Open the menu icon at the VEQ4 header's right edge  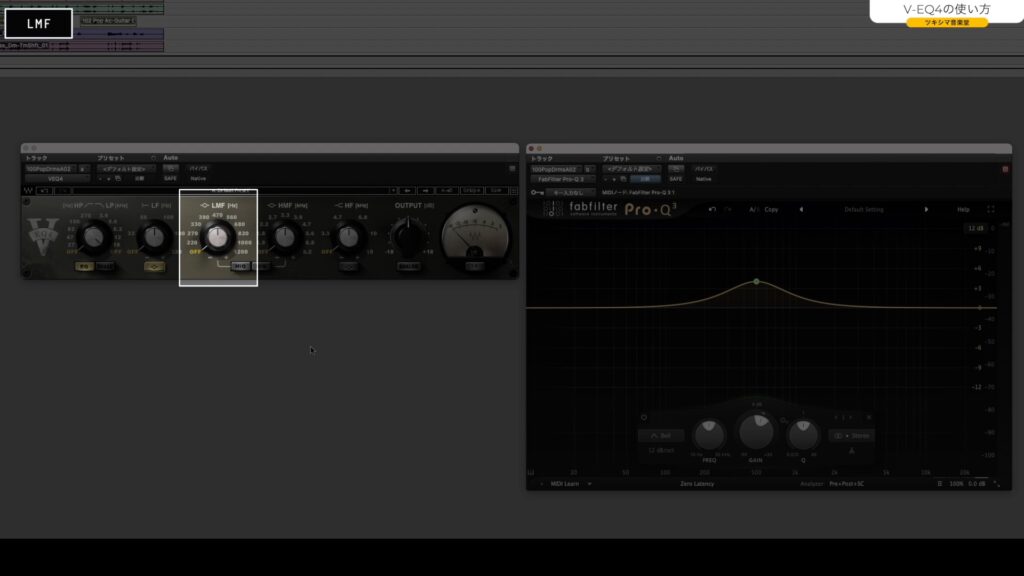[x=513, y=168]
